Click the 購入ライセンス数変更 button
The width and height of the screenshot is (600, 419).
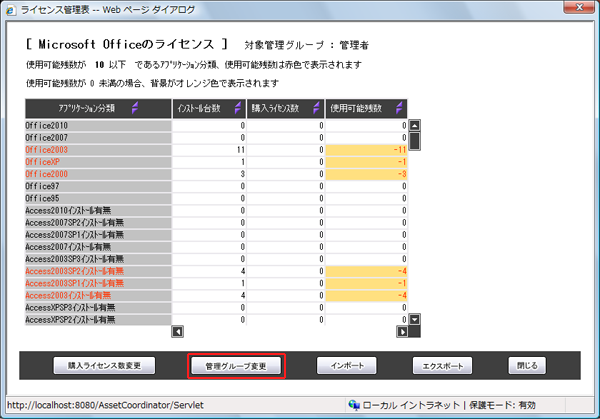[104, 365]
